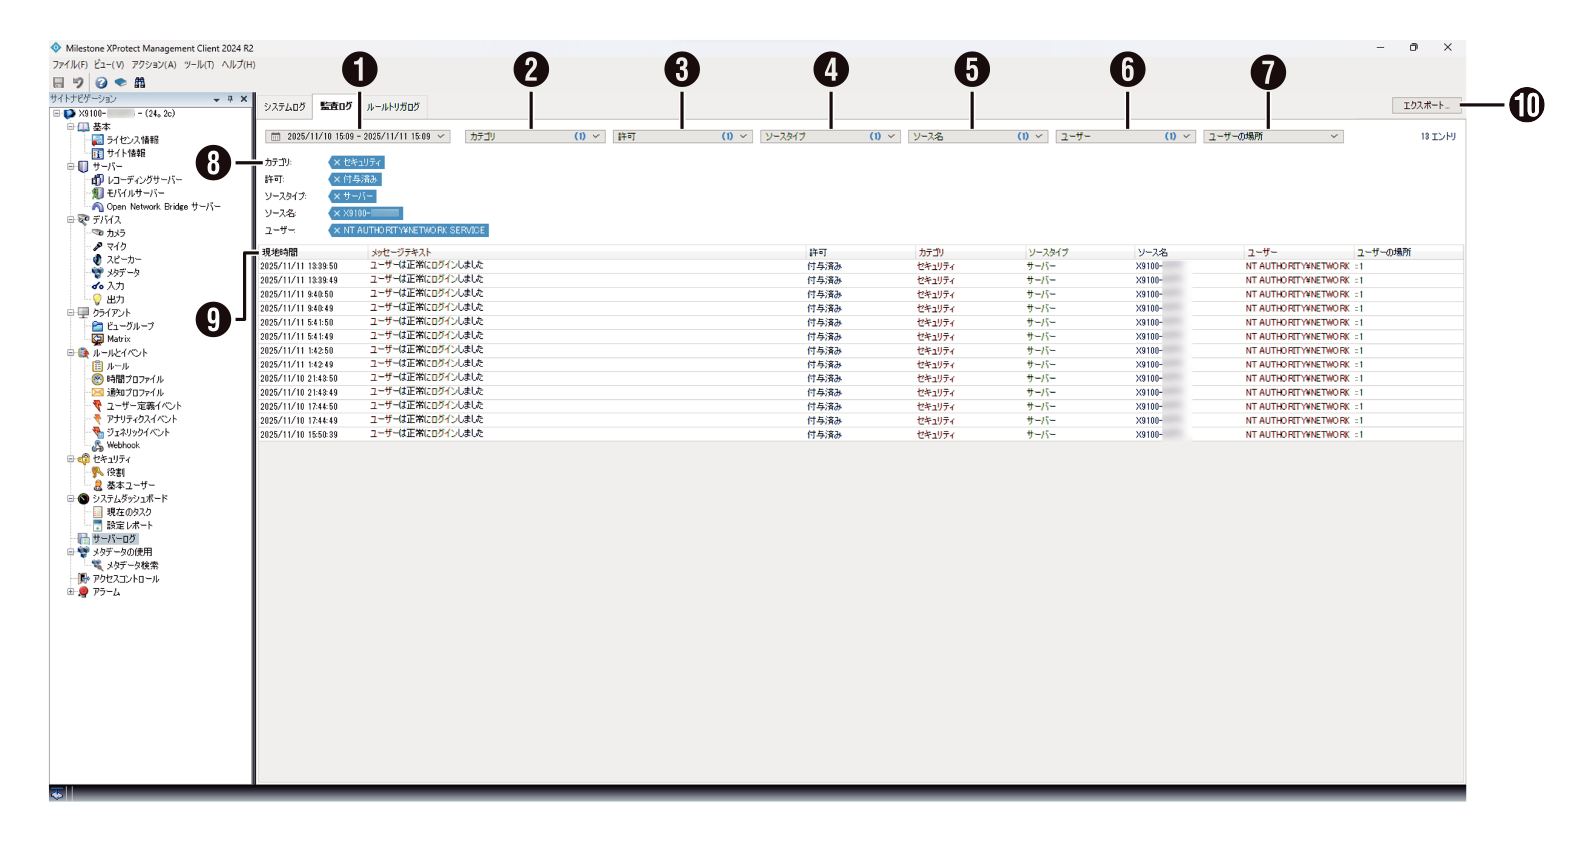Collapse the デバイス tree group
This screenshot has height=841, width=1594.
pos(70,220)
